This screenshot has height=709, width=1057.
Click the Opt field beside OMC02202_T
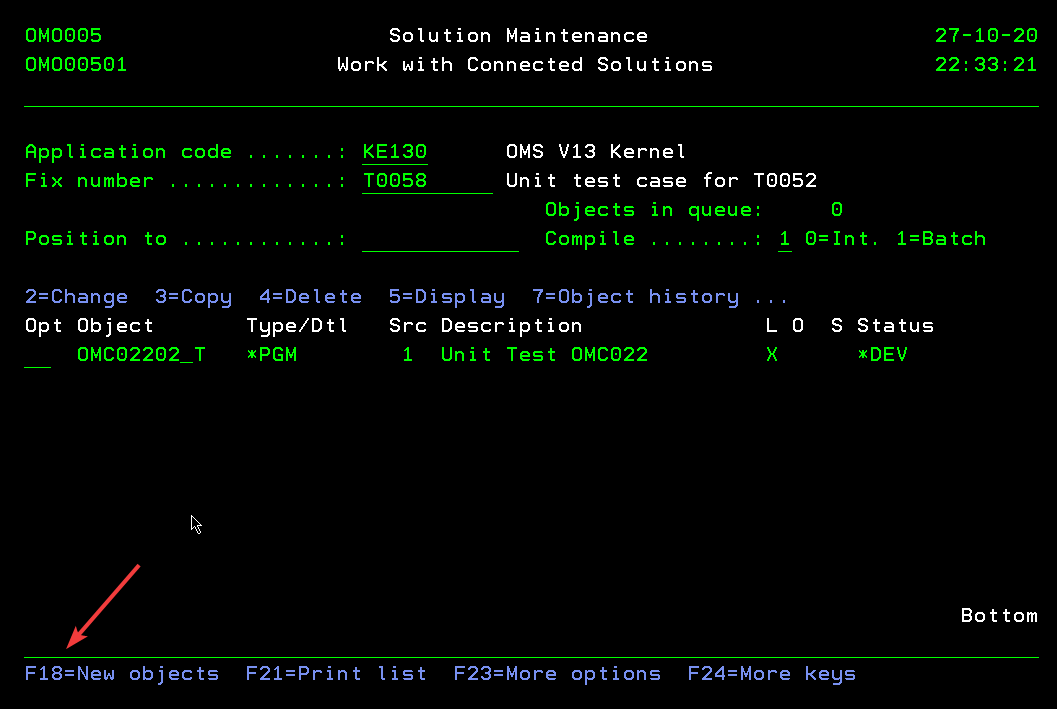(x=37, y=355)
